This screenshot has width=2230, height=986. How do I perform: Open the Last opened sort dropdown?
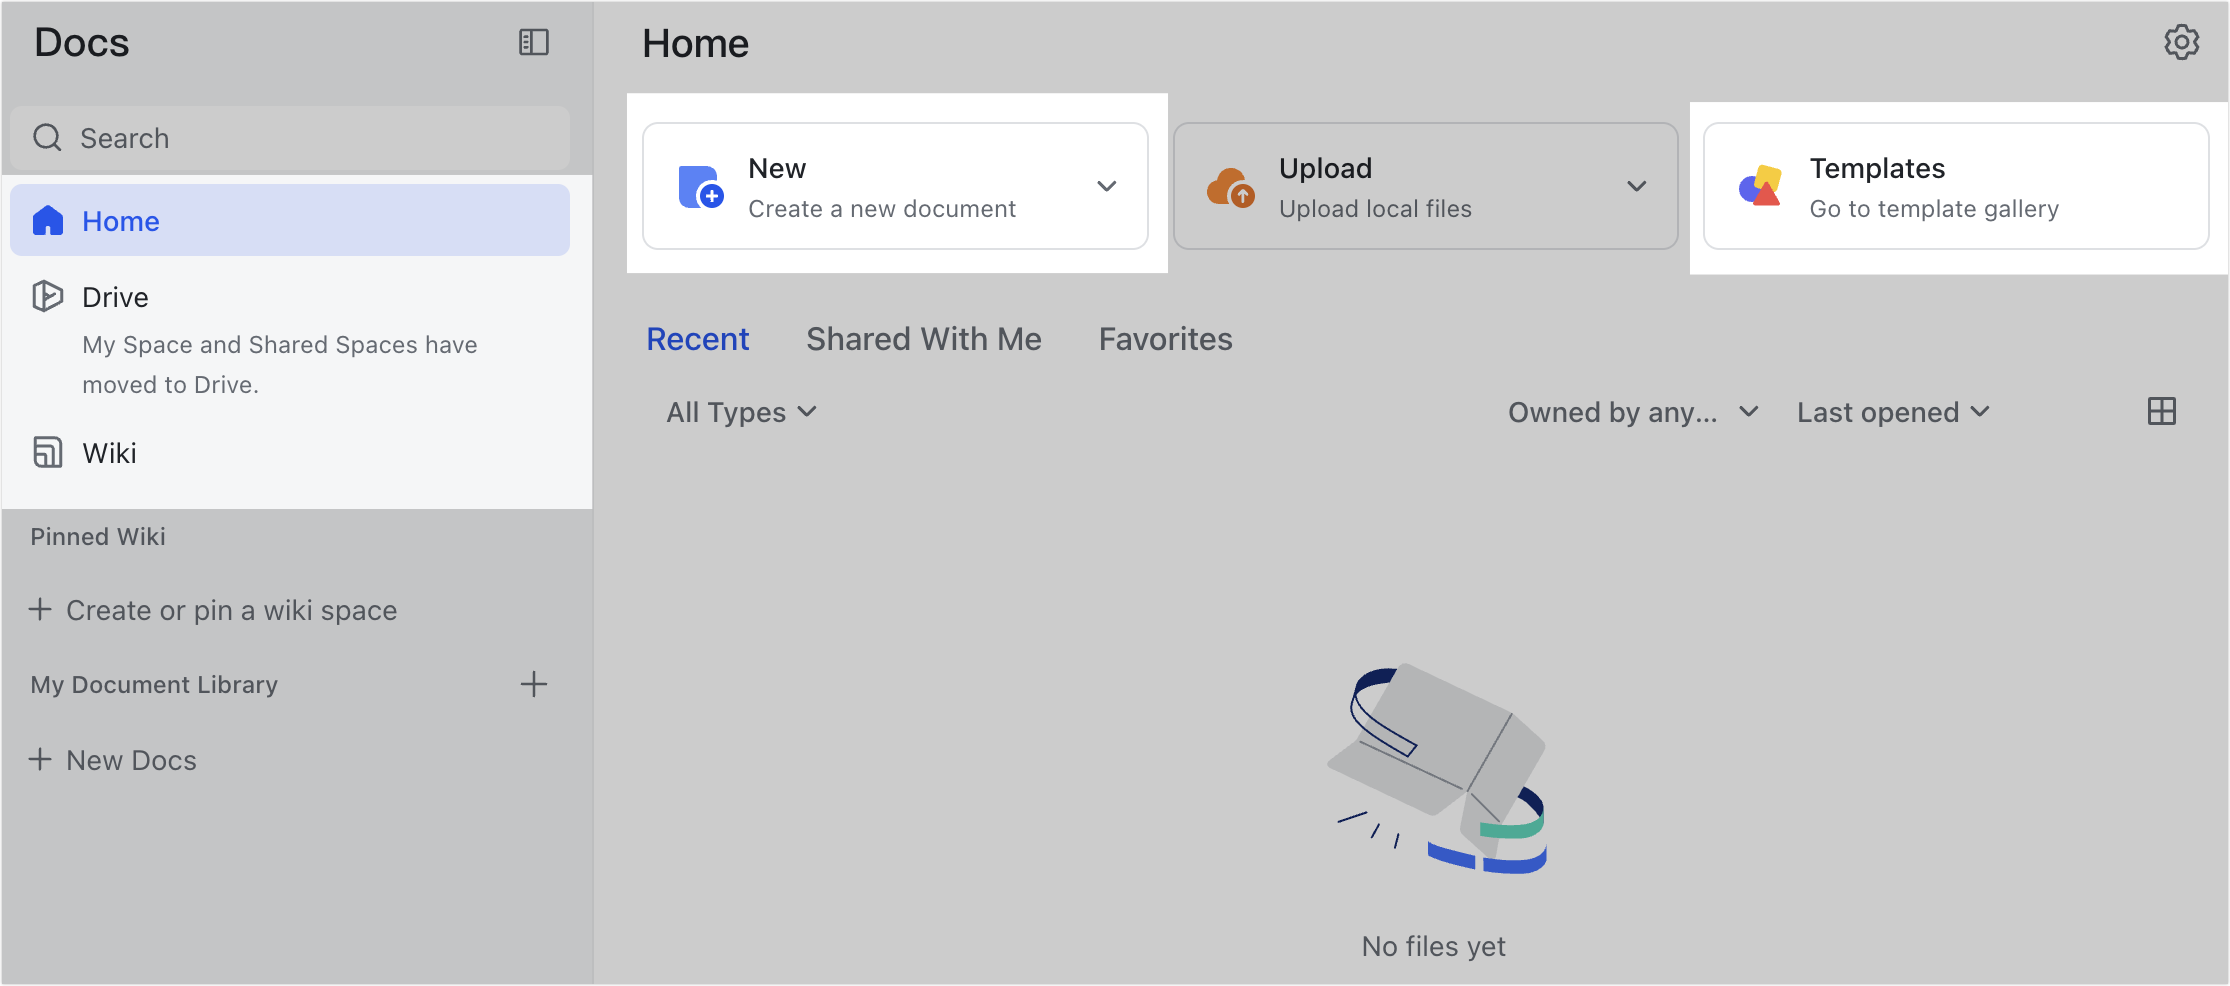click(x=1892, y=411)
